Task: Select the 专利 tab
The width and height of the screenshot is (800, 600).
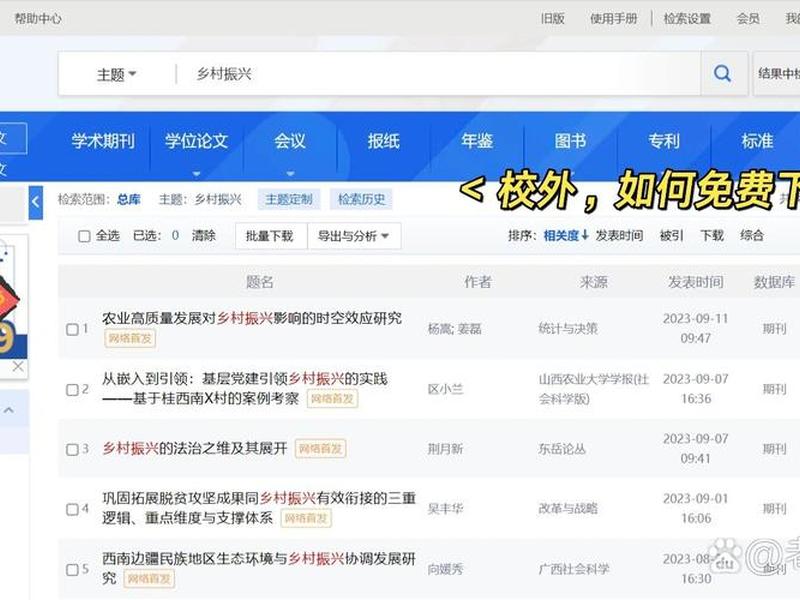Action: 664,141
